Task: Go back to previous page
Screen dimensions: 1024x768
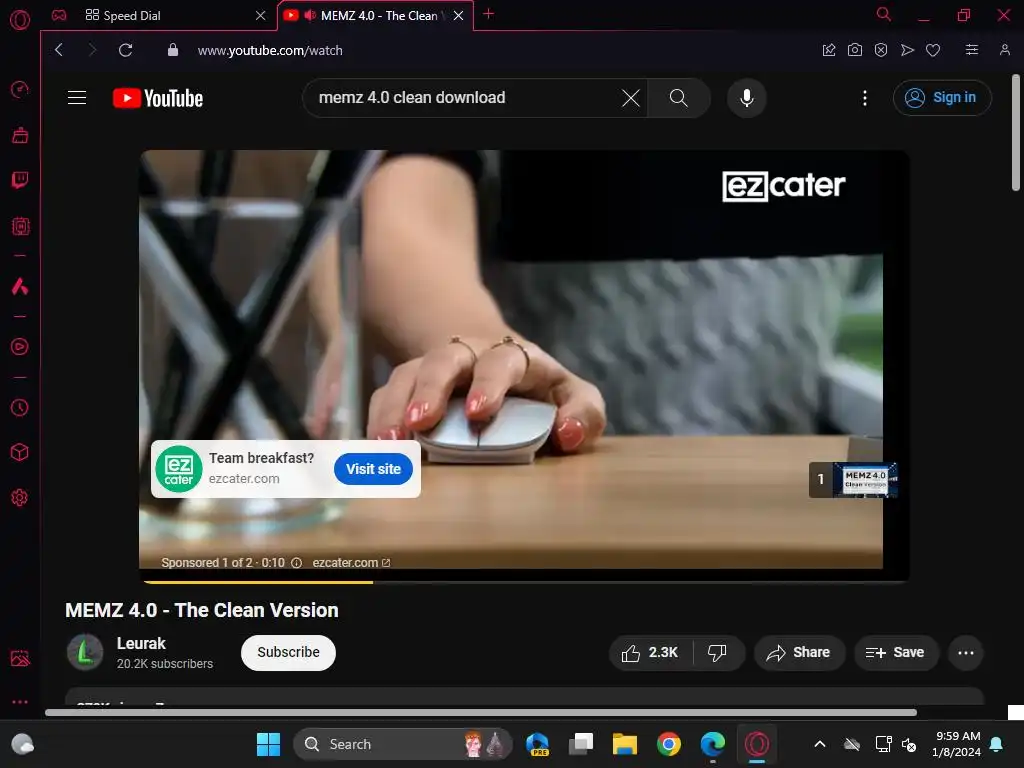Action: (x=59, y=50)
